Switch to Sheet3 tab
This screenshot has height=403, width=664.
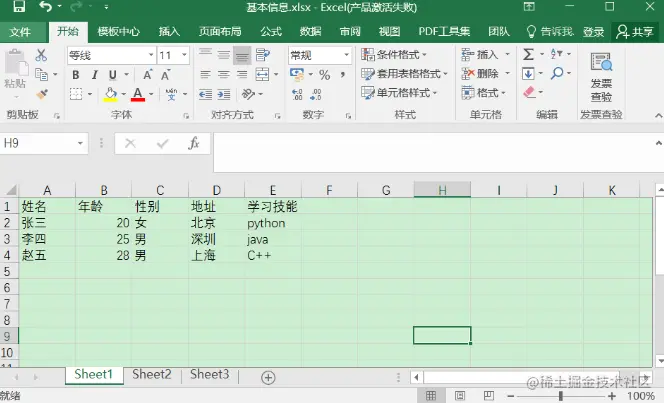tap(210, 375)
